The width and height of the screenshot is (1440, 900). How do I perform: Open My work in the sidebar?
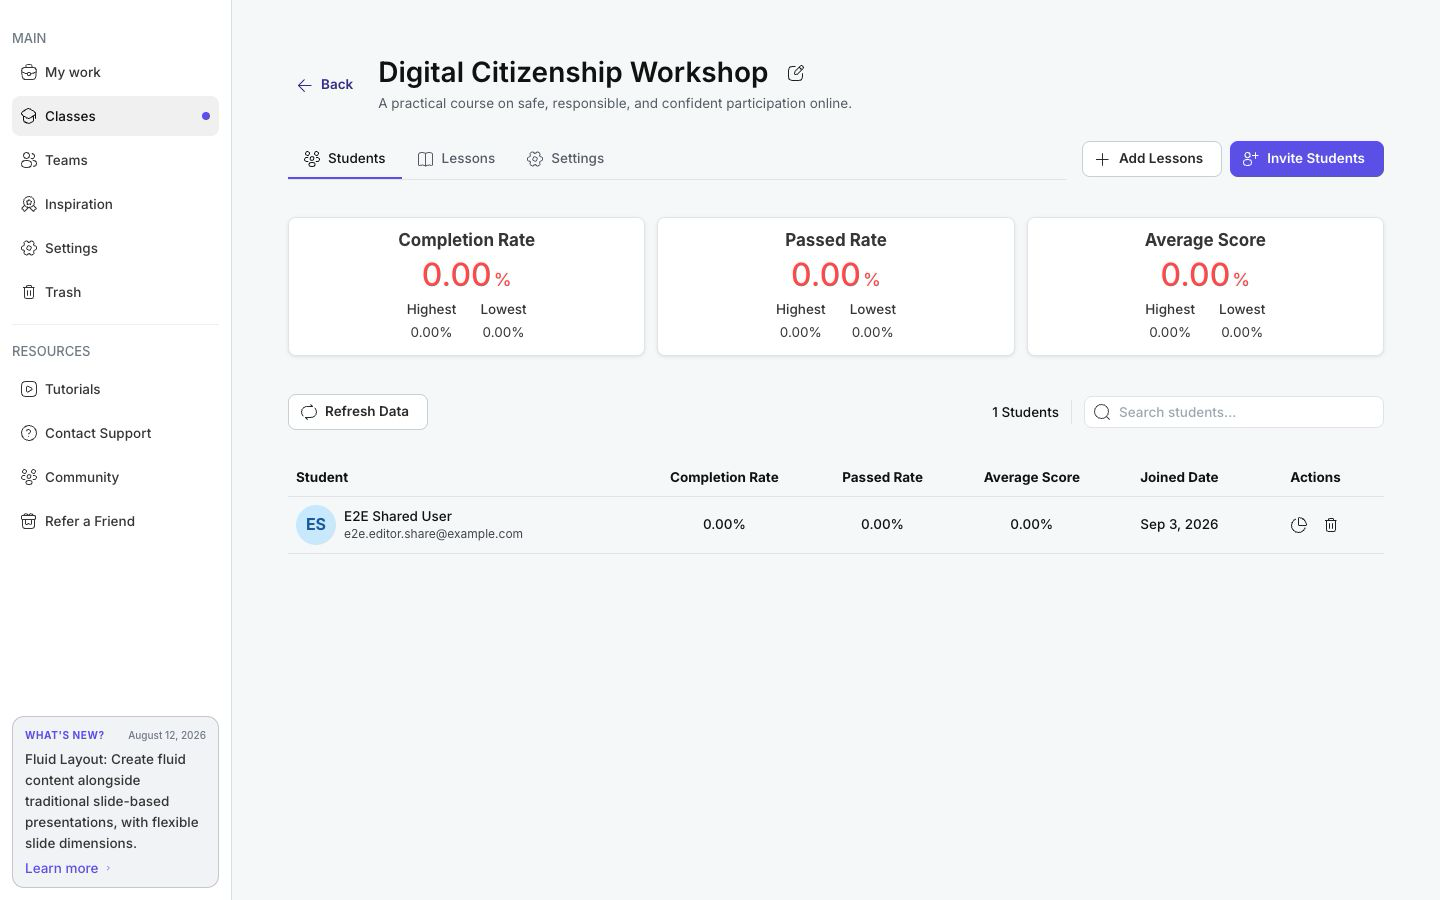point(115,72)
